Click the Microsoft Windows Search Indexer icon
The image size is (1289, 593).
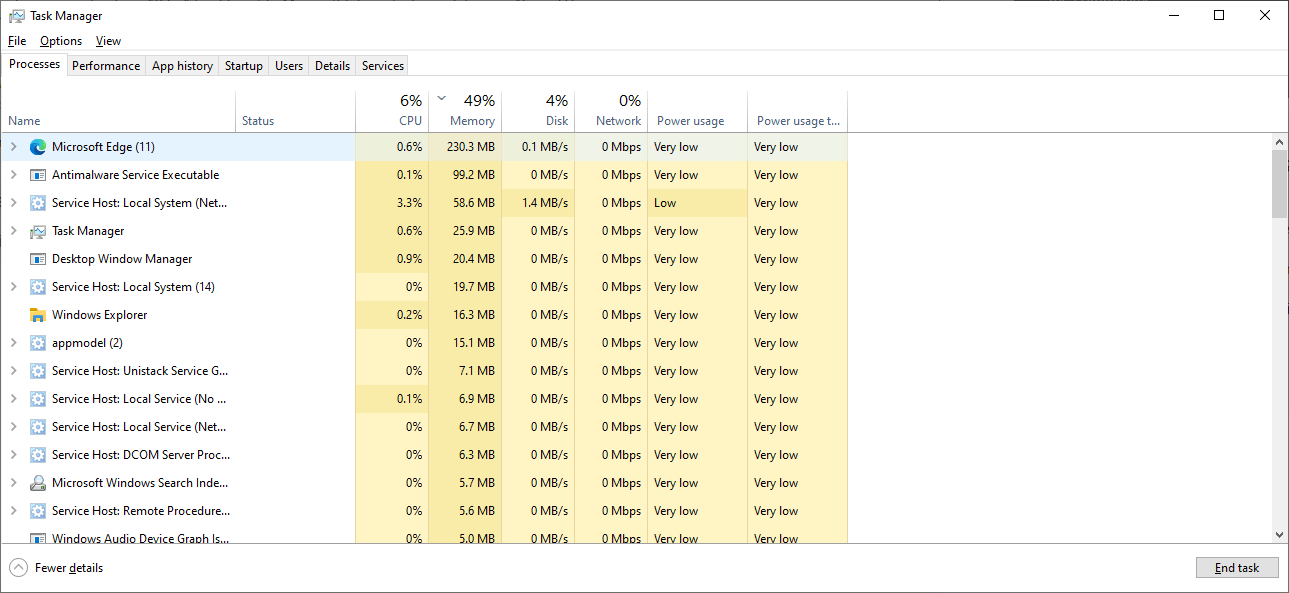tap(38, 483)
